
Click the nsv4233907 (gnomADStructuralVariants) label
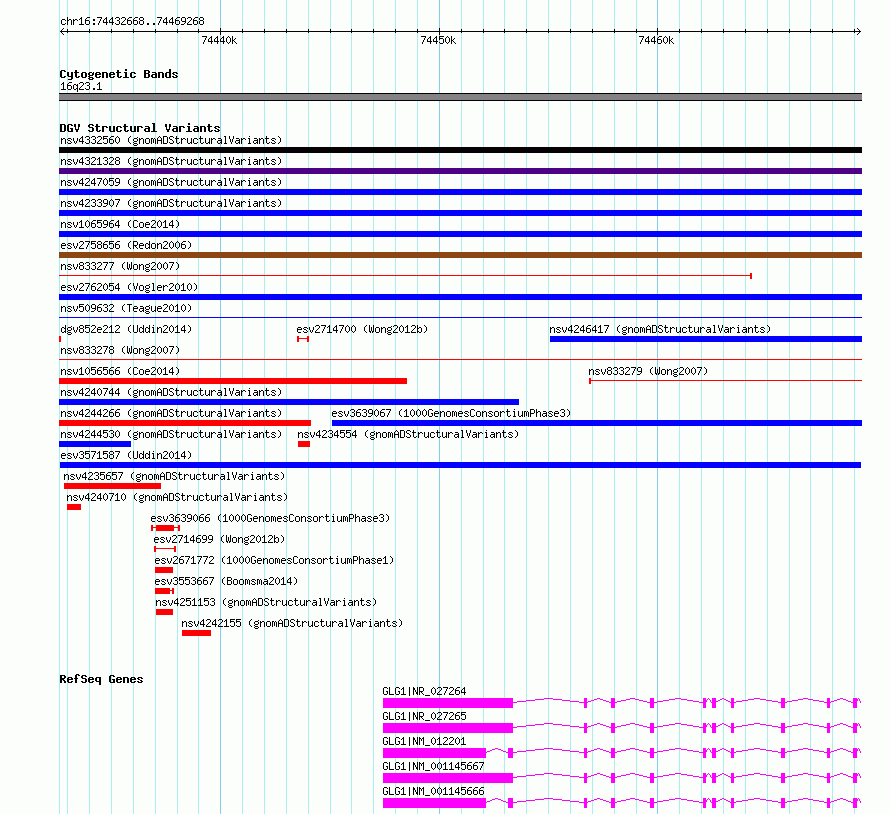171,203
